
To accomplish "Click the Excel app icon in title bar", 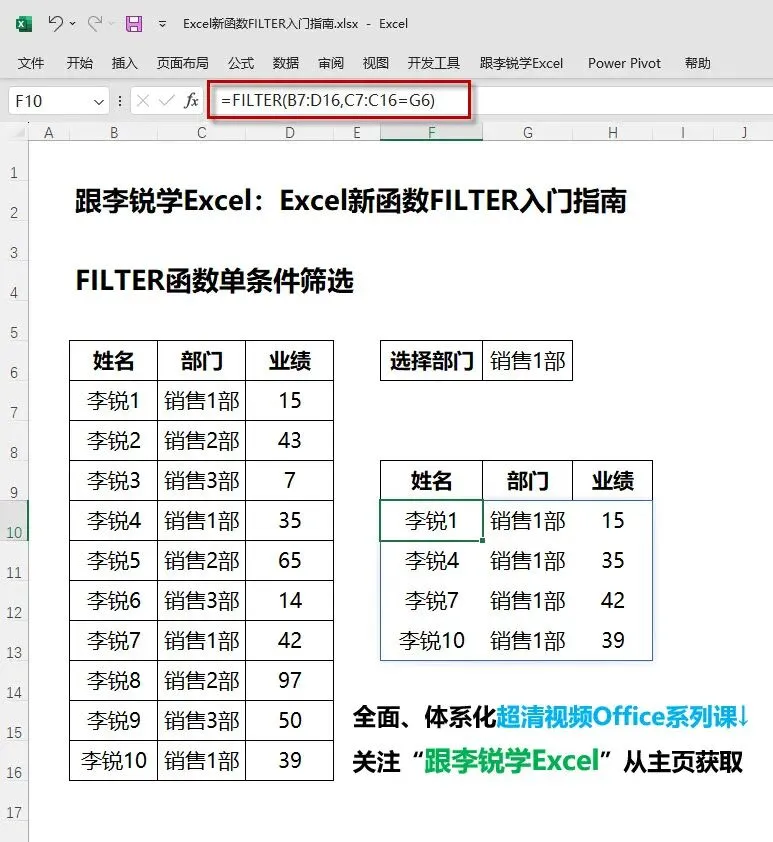I will [23, 24].
